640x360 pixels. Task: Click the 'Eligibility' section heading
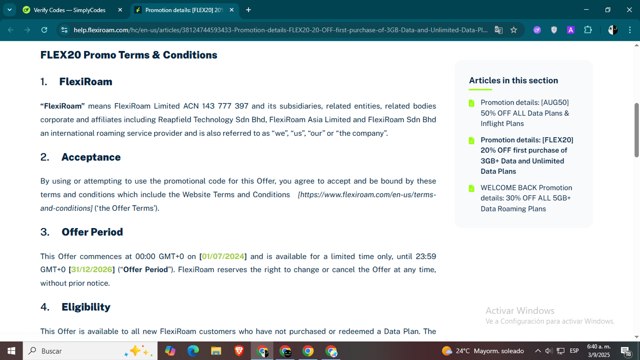[x=86, y=307]
